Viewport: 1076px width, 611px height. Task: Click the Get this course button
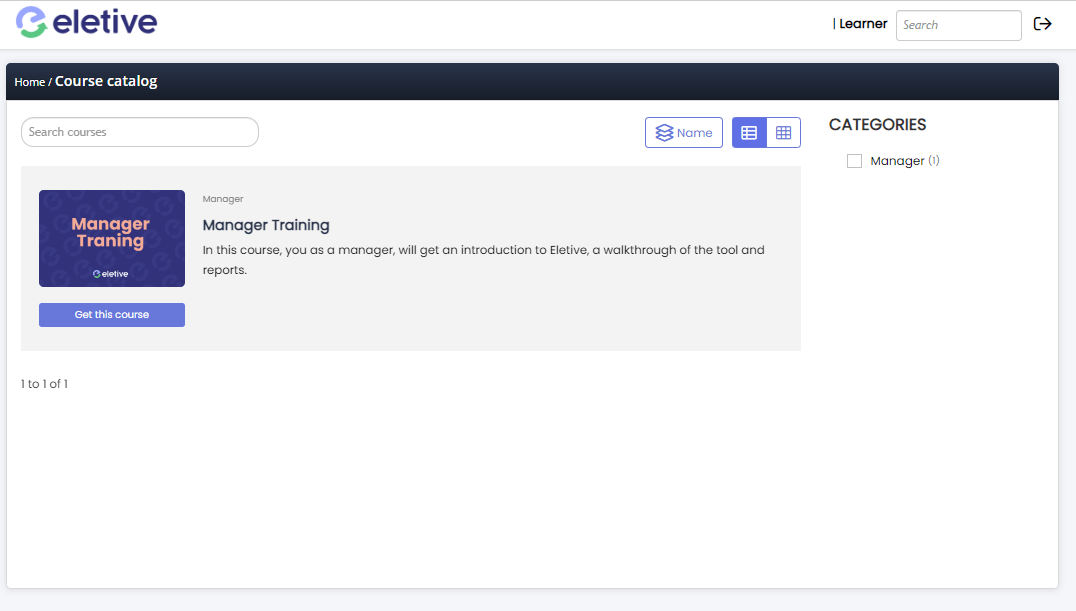(112, 314)
